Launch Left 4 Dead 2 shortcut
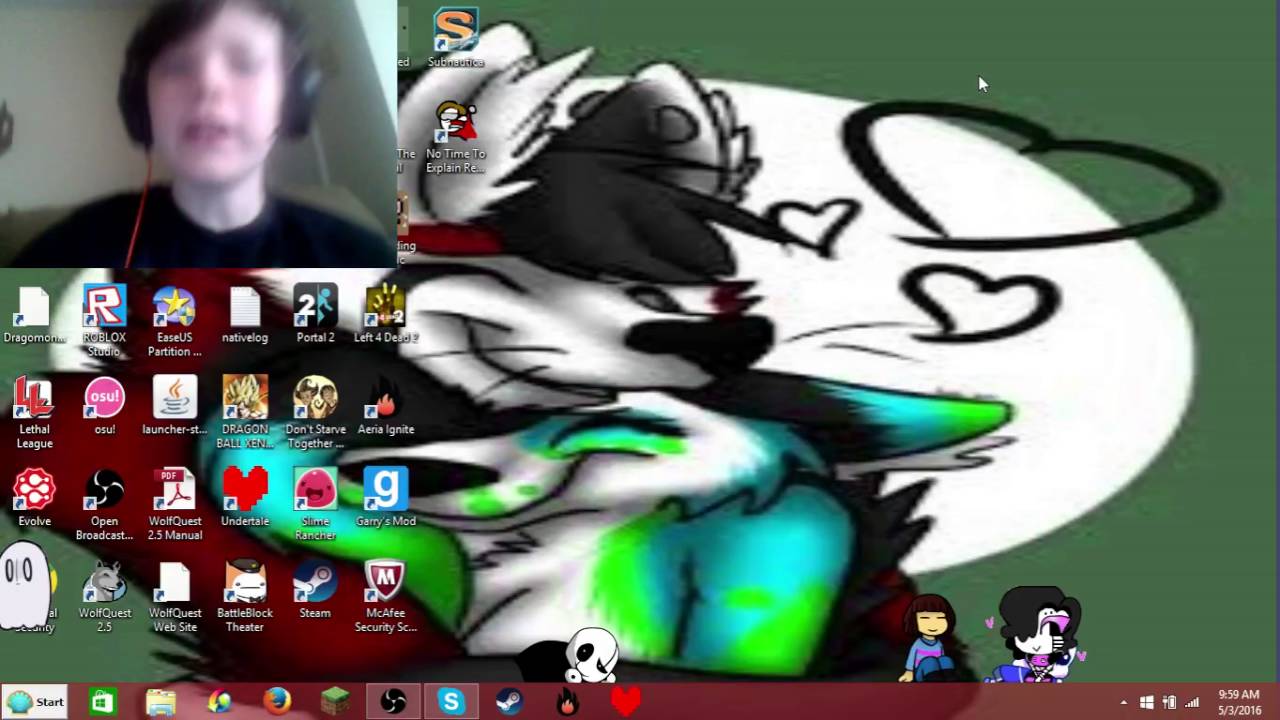 (385, 315)
